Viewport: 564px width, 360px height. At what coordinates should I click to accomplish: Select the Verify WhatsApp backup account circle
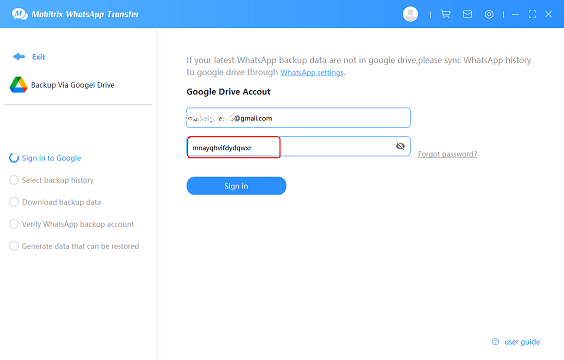[14, 224]
